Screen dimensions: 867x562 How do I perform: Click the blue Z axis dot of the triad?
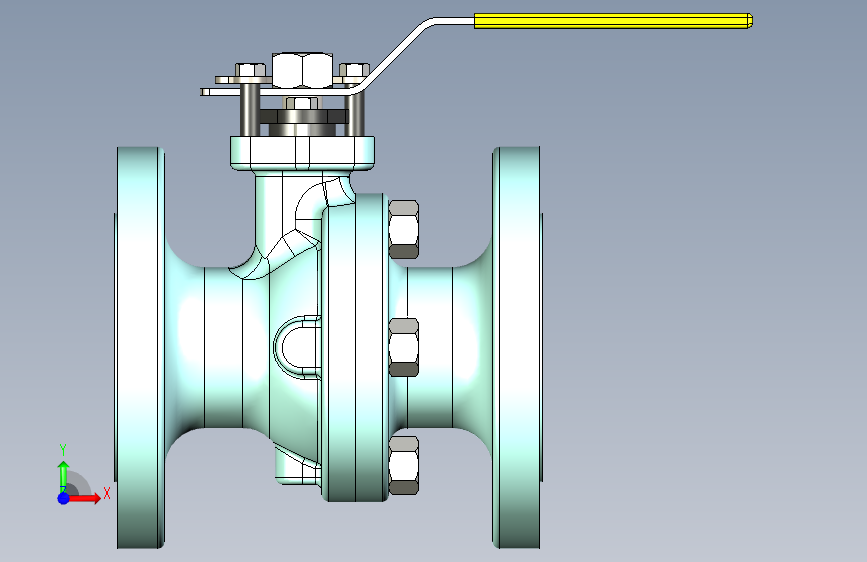pos(64,498)
